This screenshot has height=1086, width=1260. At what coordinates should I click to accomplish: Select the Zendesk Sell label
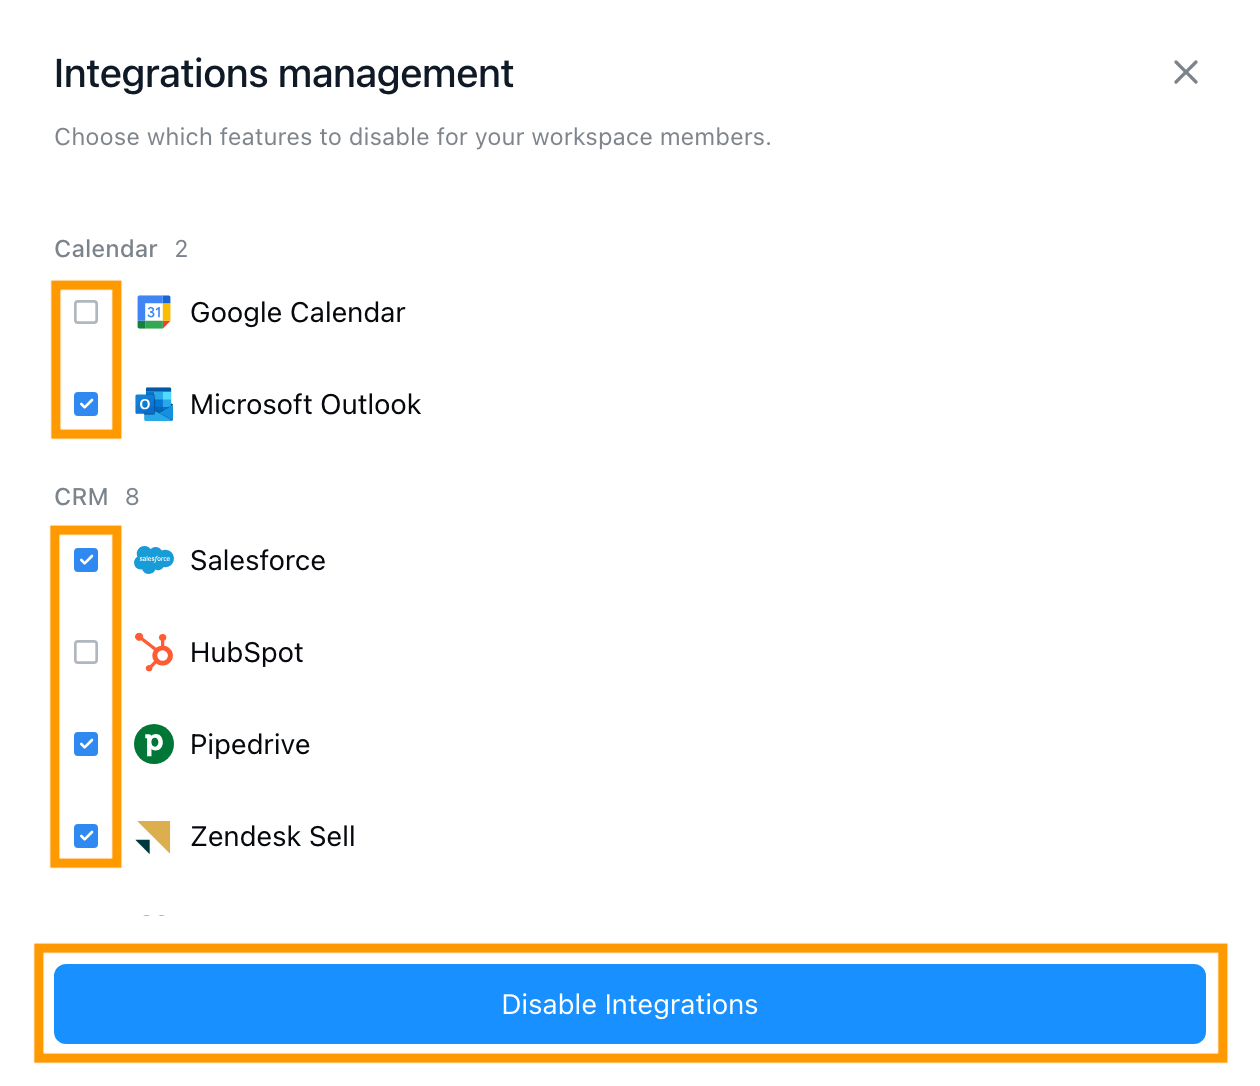point(273,836)
